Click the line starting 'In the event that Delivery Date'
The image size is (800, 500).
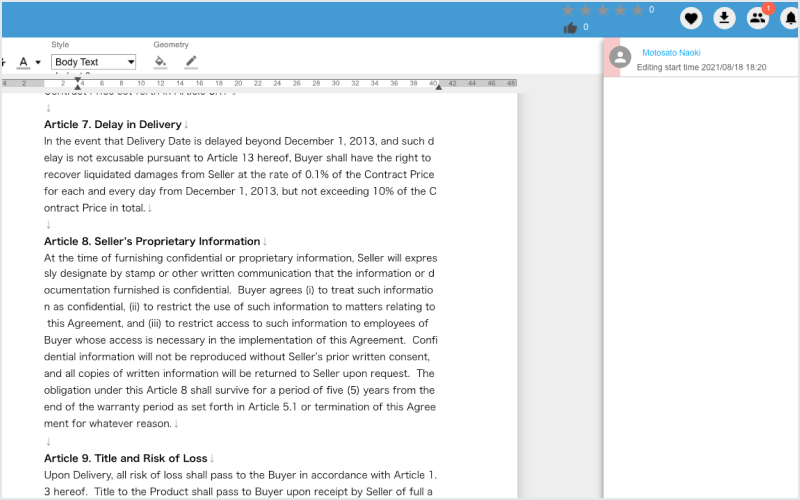pyautogui.click(x=239, y=141)
